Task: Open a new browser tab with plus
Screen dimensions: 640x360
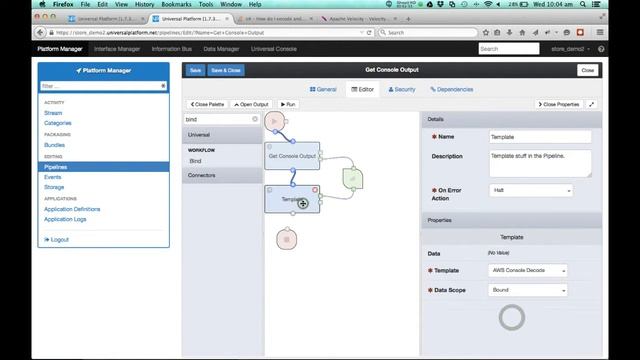Action: pos(408,19)
